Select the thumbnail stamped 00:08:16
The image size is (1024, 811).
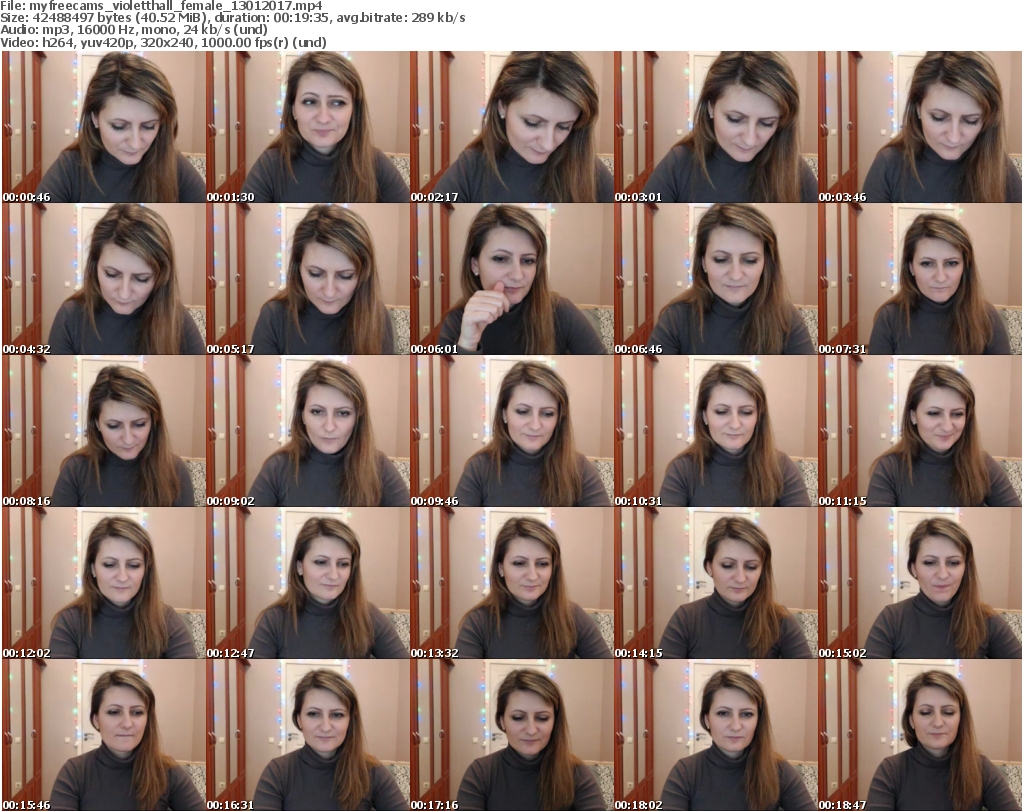point(104,432)
